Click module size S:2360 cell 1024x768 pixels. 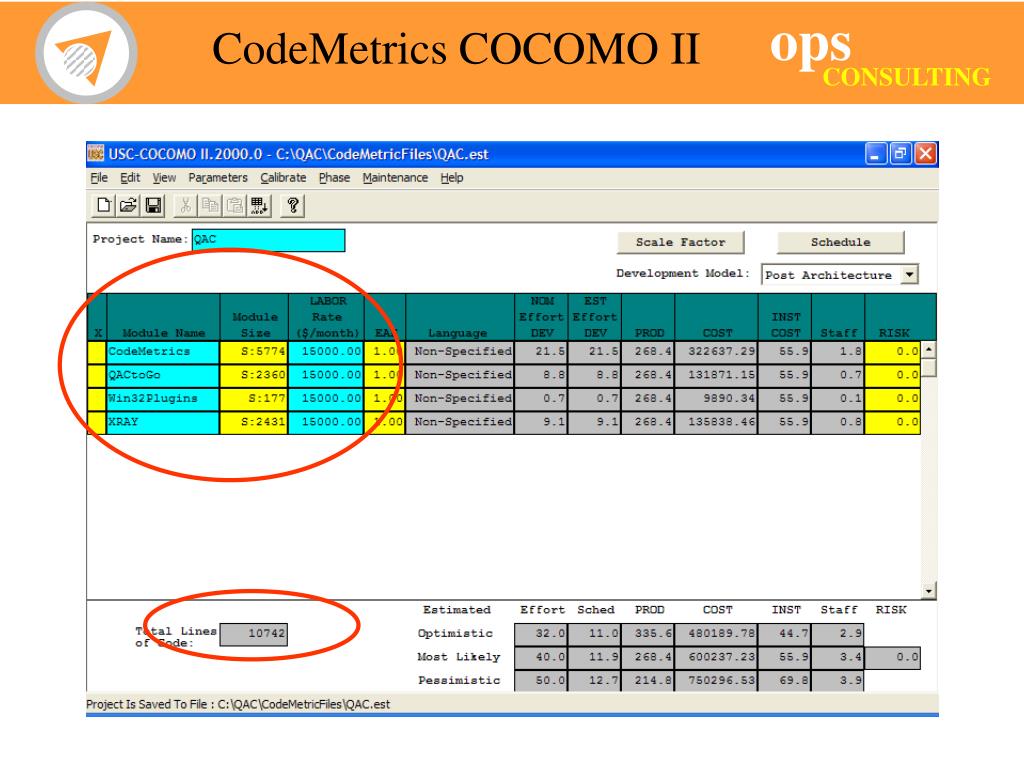point(254,375)
